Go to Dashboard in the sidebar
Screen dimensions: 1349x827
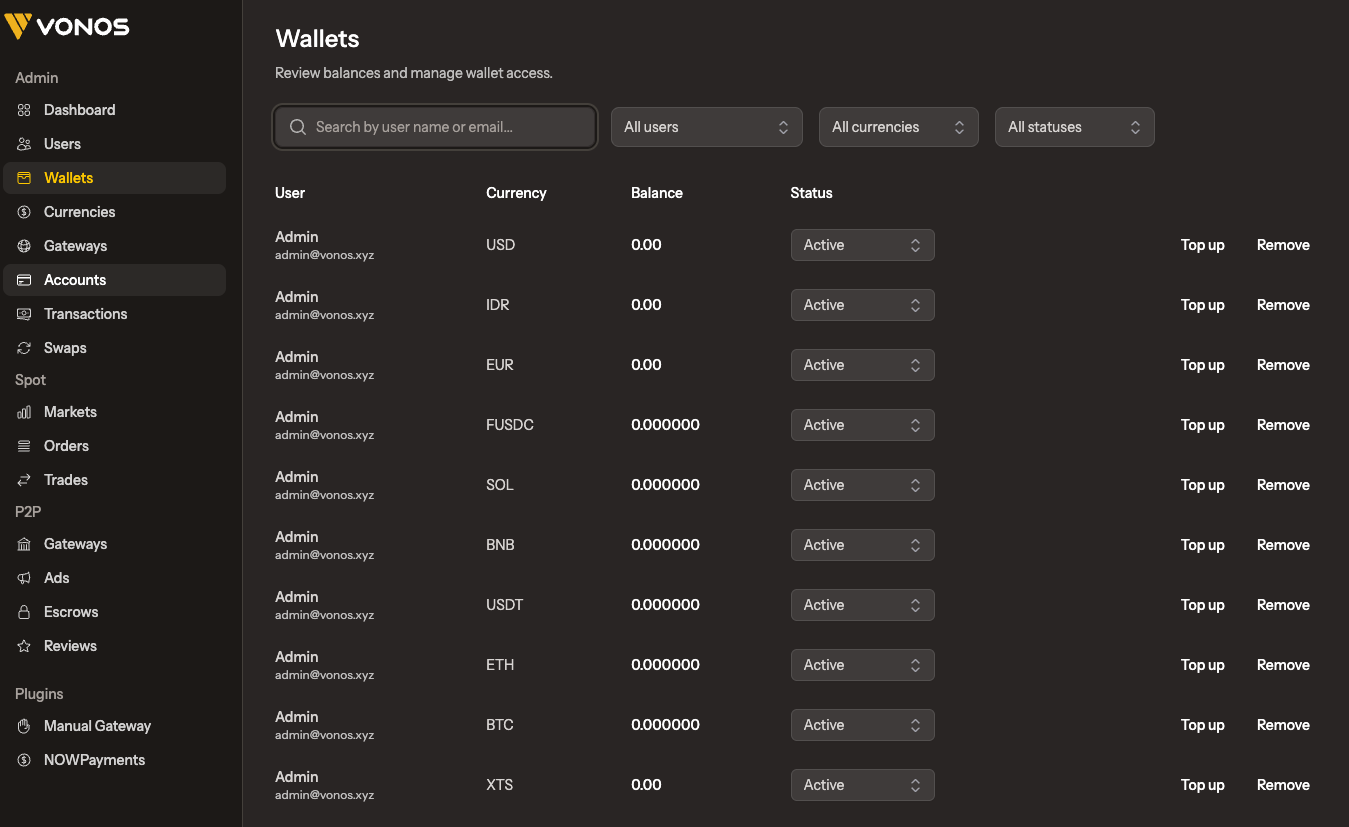point(114,110)
